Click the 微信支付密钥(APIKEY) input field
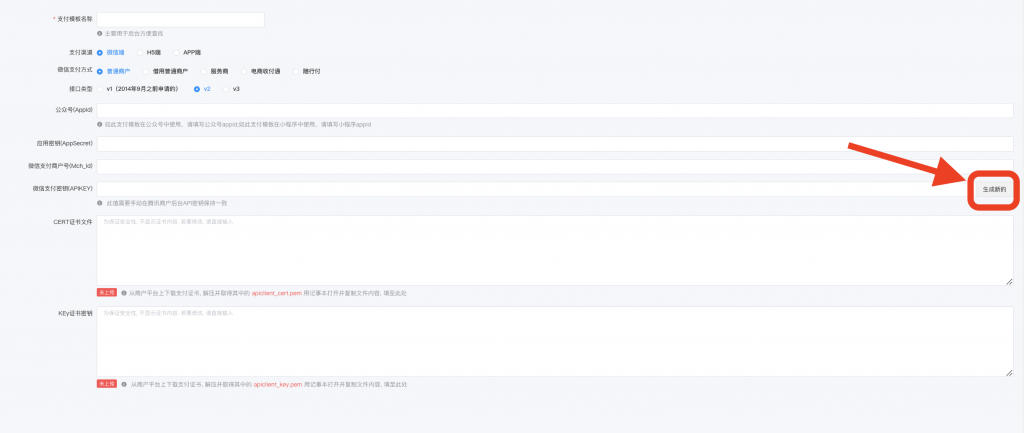Image resolution: width=1024 pixels, height=433 pixels. pyautogui.click(x=530, y=188)
